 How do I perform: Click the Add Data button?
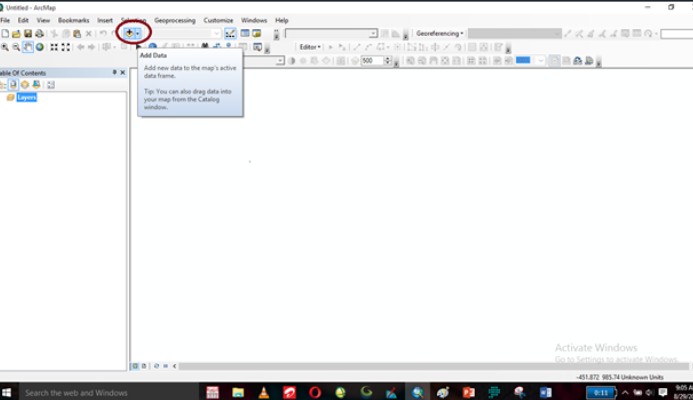[129, 33]
